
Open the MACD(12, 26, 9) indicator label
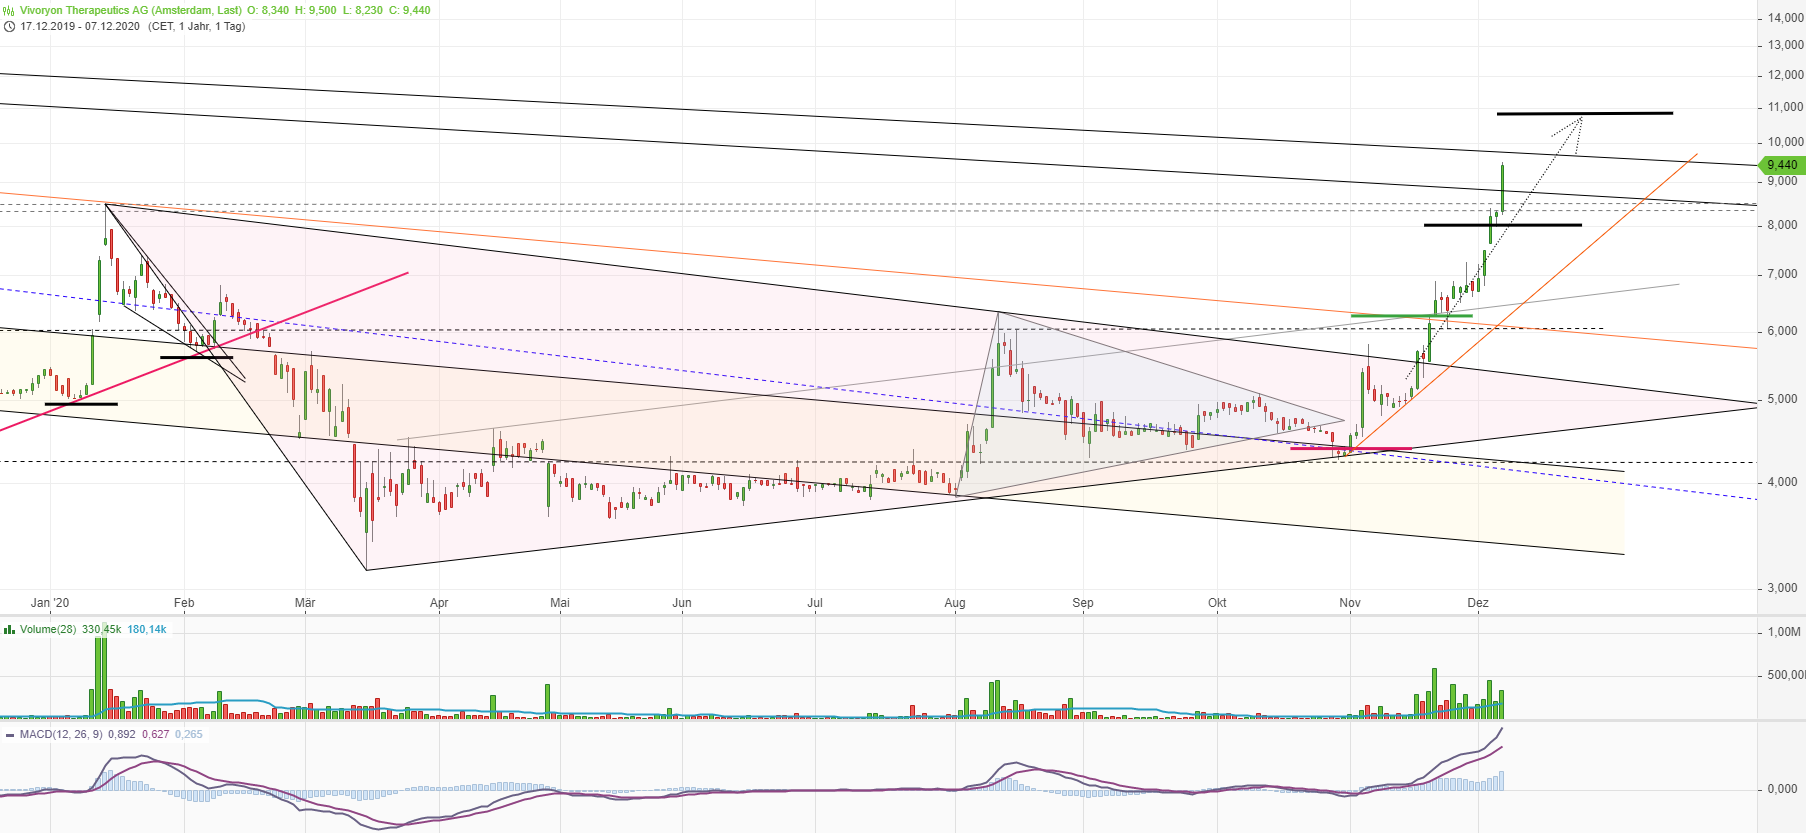[x=60, y=734]
